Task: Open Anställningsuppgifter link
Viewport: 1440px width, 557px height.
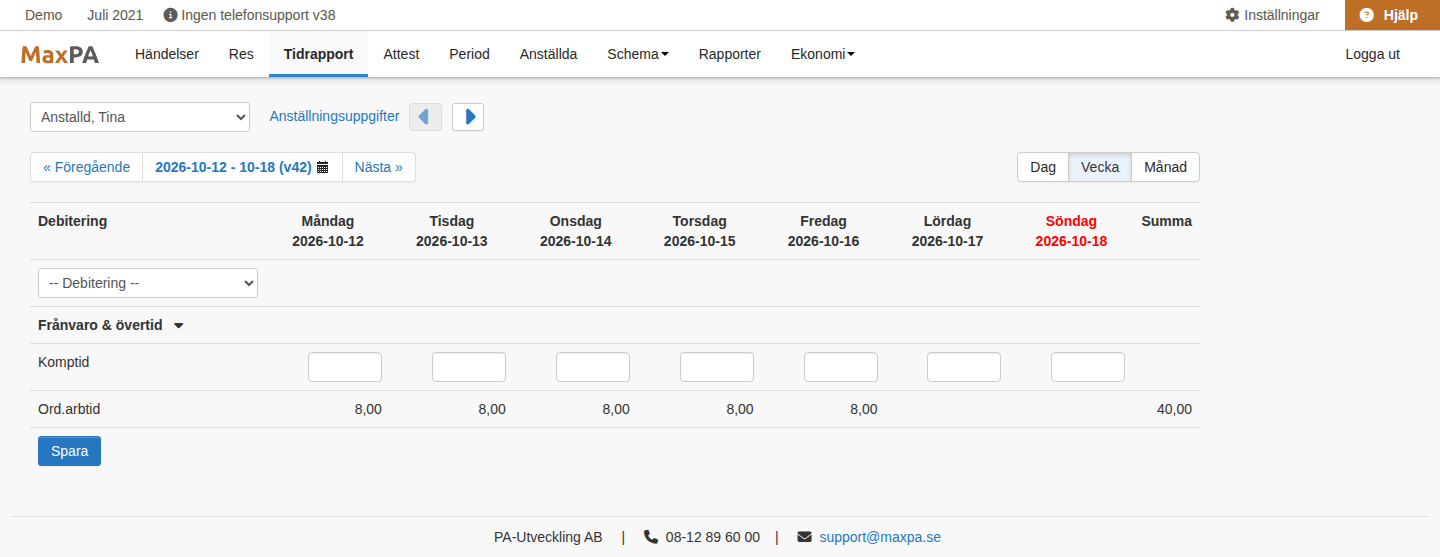Action: [x=334, y=117]
